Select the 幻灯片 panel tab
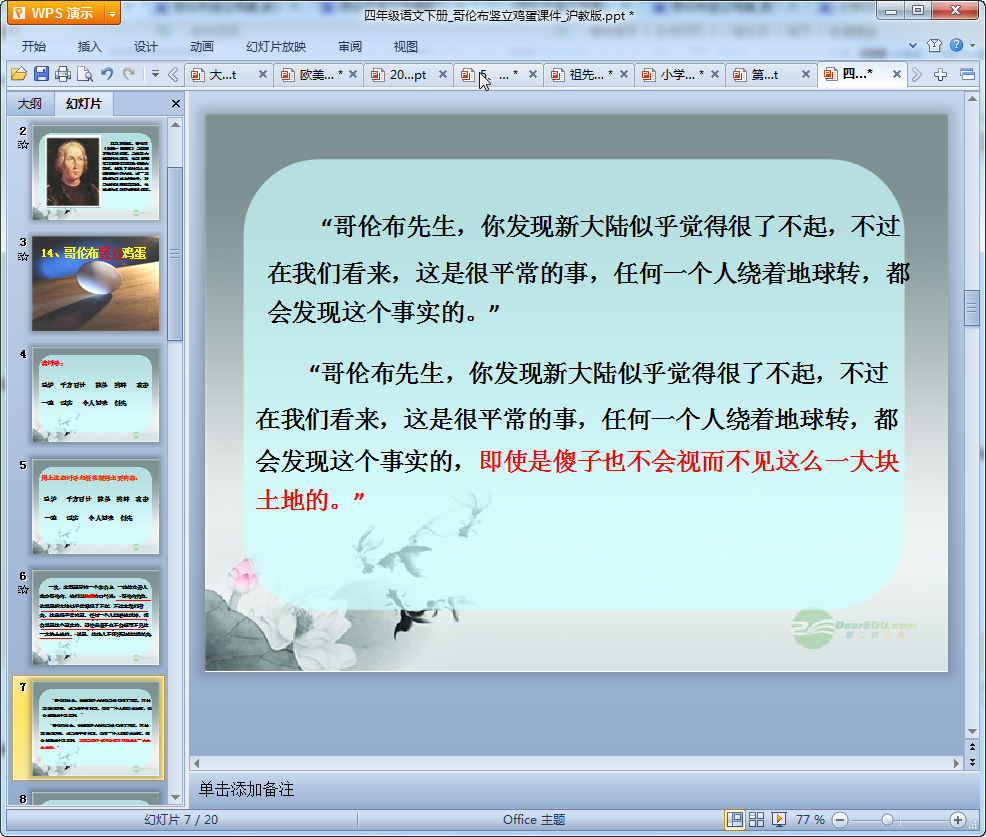 click(x=84, y=104)
